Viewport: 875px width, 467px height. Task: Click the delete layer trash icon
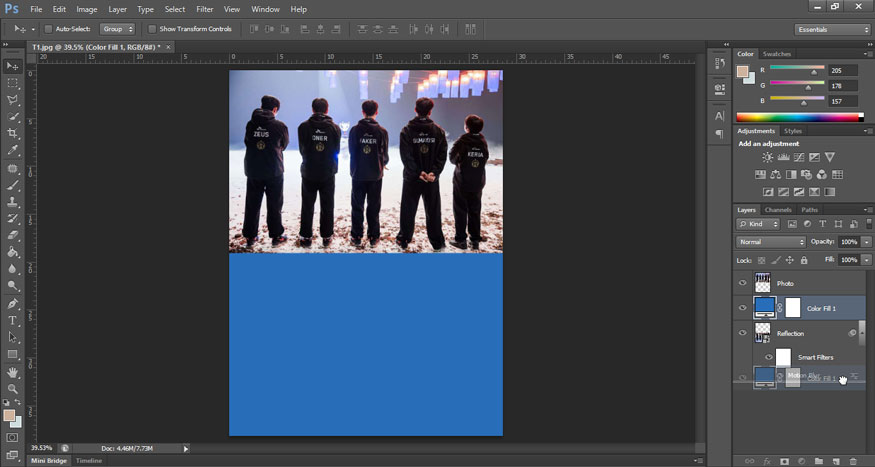tap(852, 461)
